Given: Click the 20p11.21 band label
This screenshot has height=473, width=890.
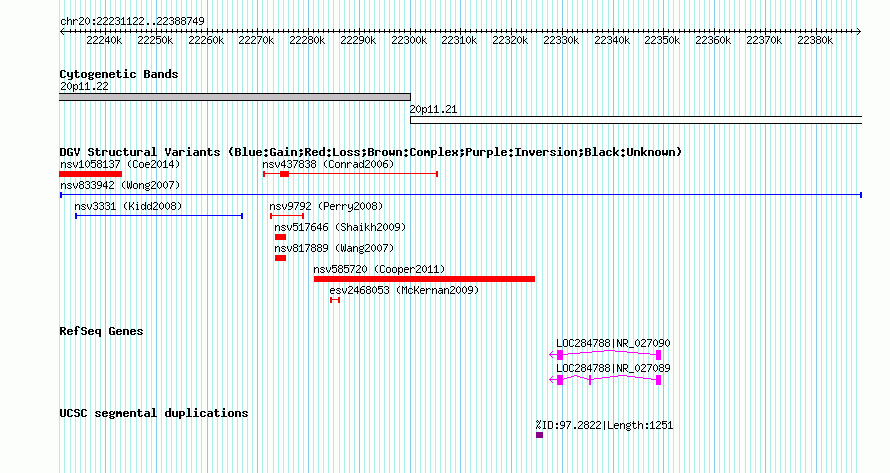Looking at the screenshot, I should tap(434, 109).
